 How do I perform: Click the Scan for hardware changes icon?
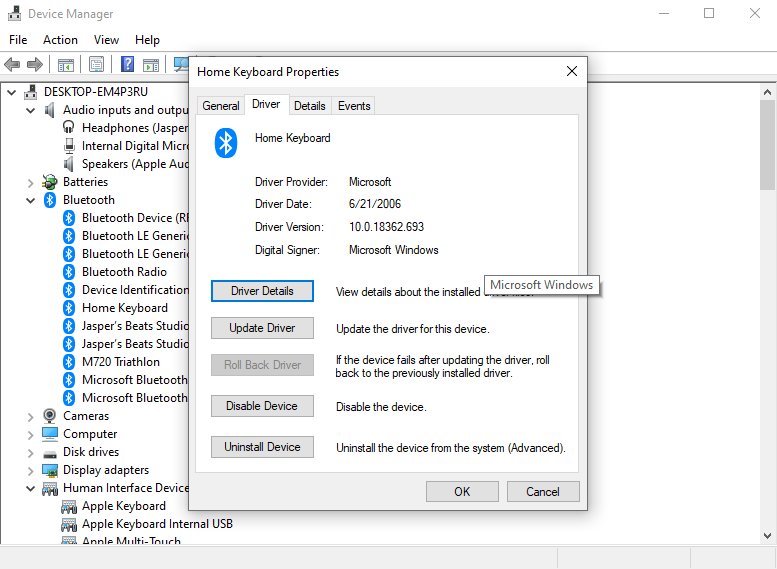[x=180, y=64]
